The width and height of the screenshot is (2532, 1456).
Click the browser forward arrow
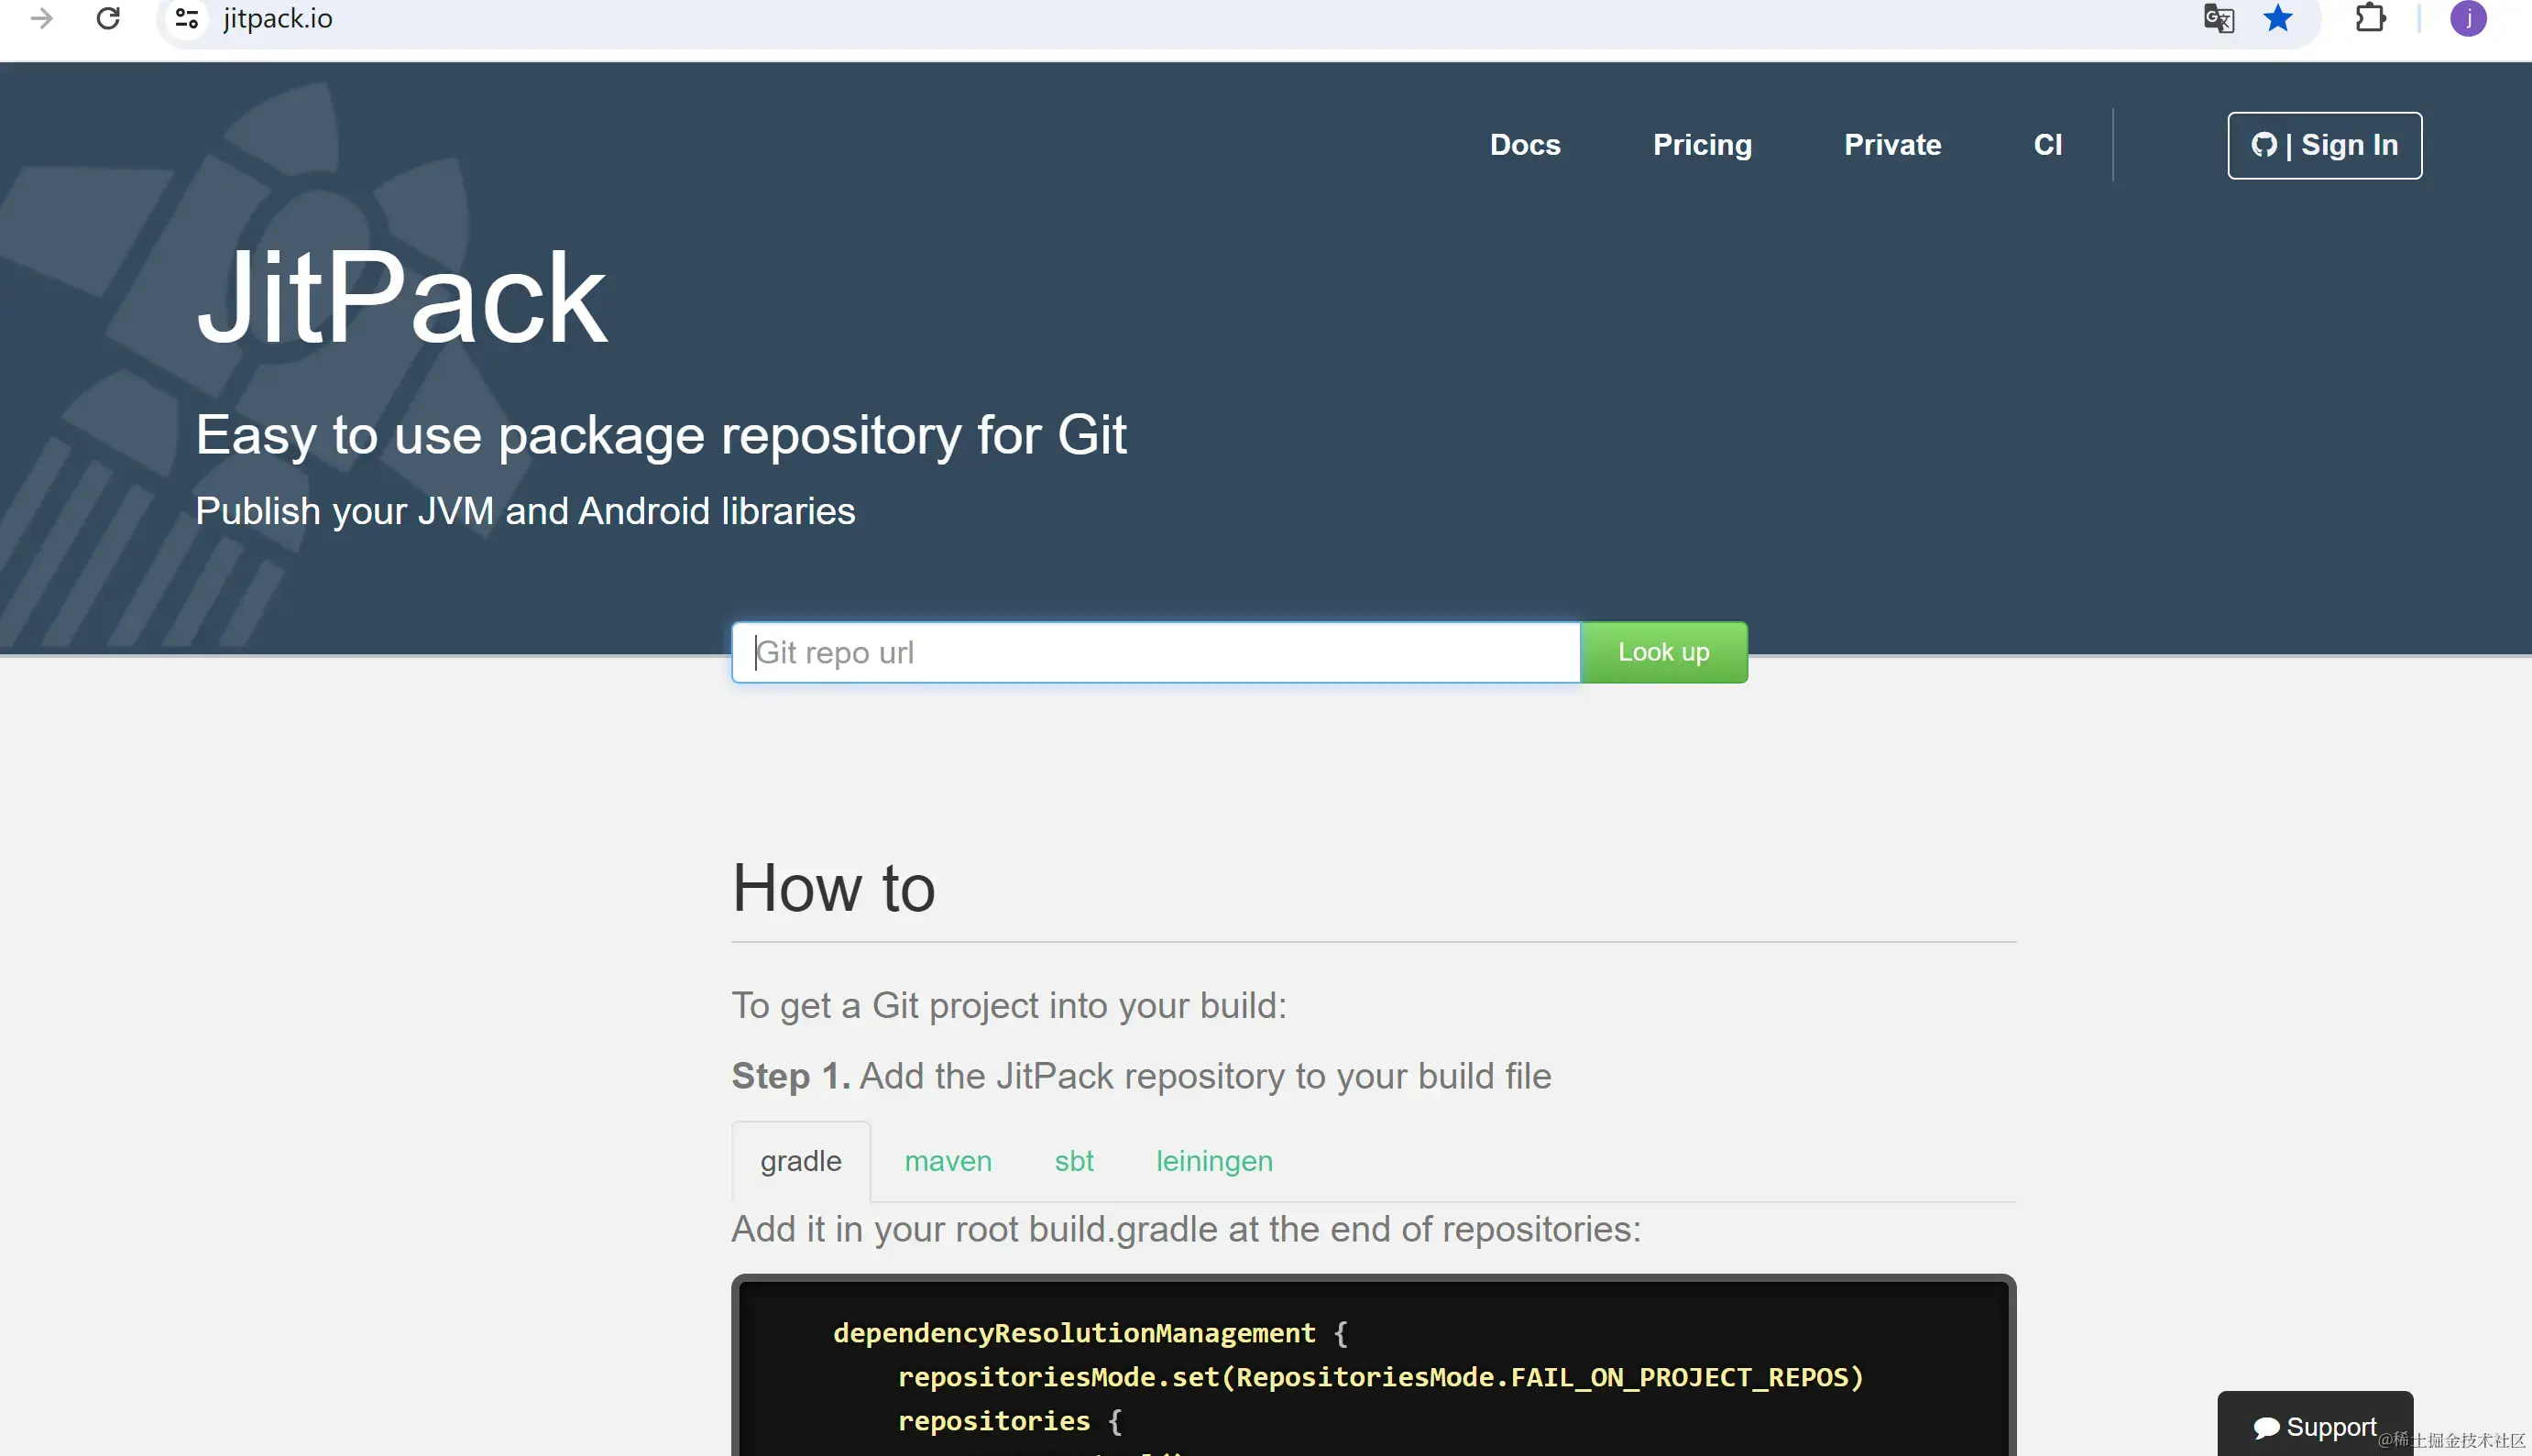(x=41, y=18)
